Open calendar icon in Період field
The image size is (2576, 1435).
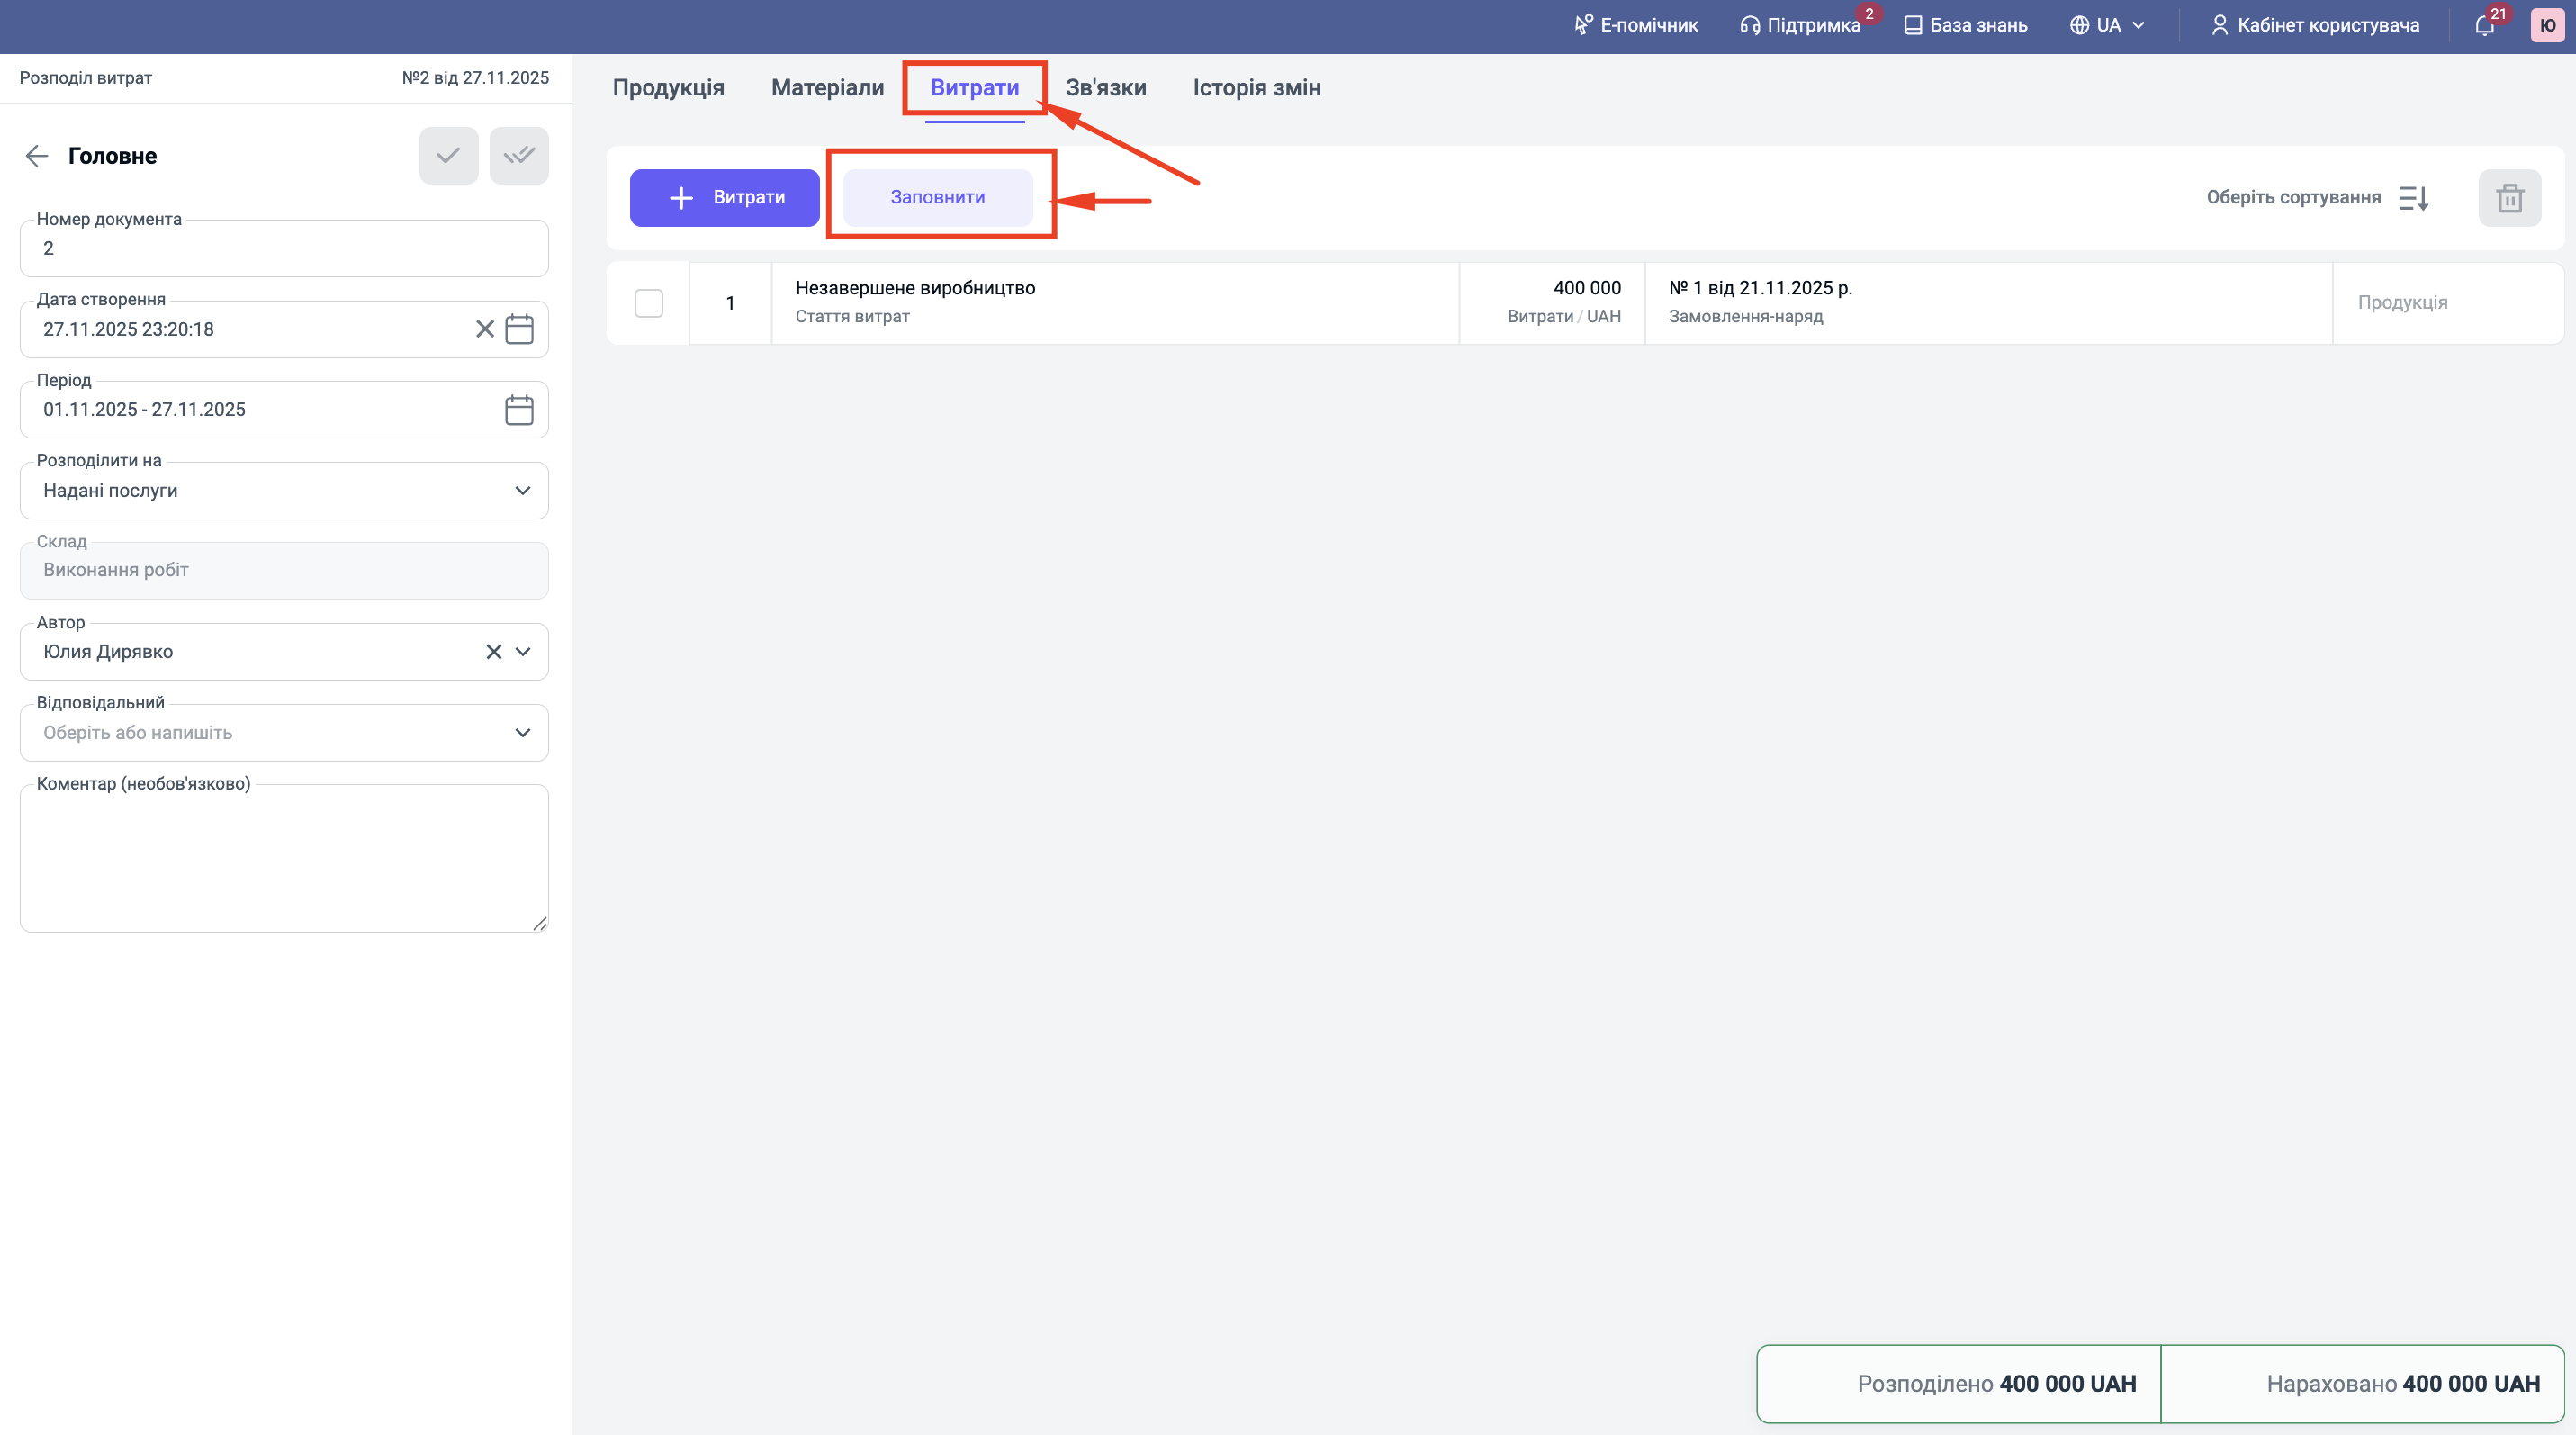coord(519,410)
